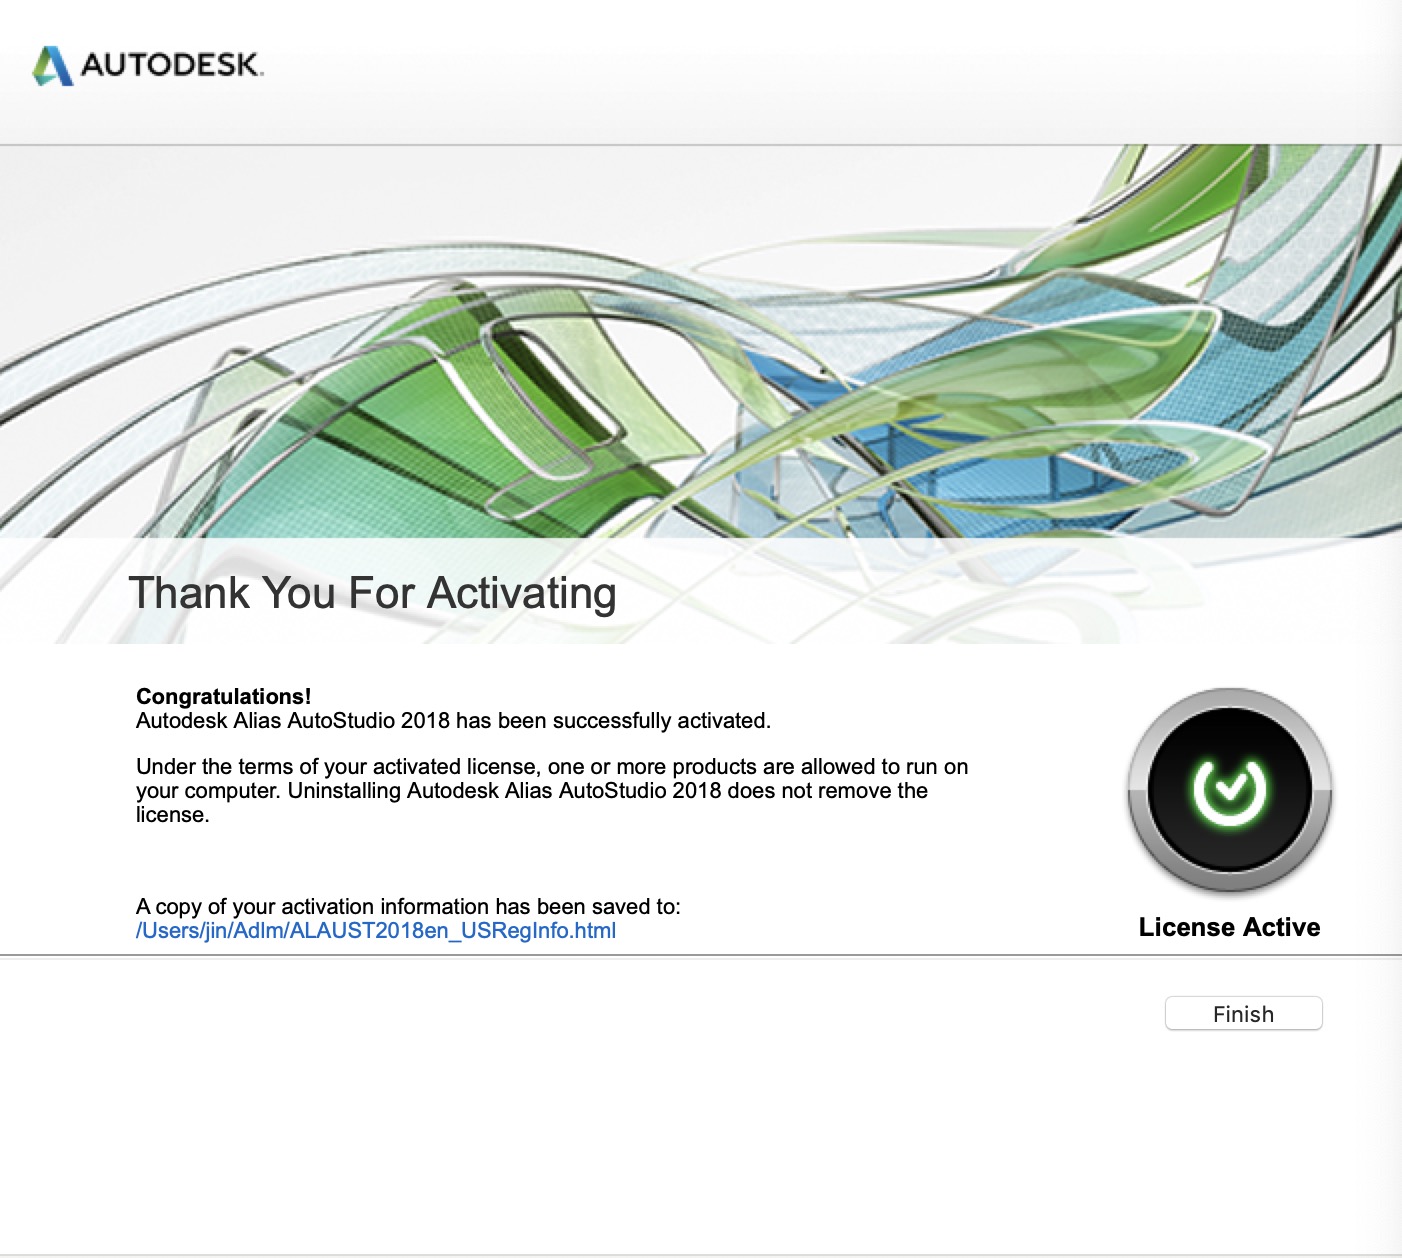Viewport: 1402px width, 1258px height.
Task: Open the ALAUST2018en_USRegInfo.html activation file link
Action: pyautogui.click(x=376, y=931)
